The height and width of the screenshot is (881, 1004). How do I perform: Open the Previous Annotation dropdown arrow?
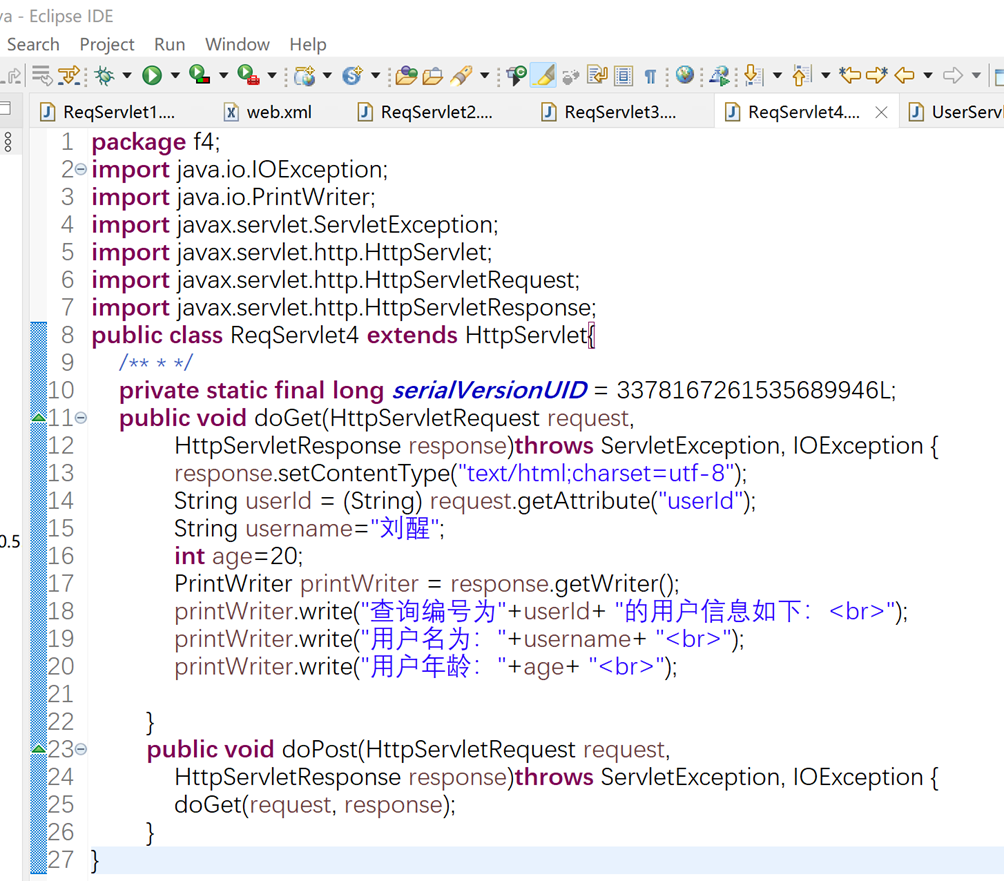(x=825, y=76)
